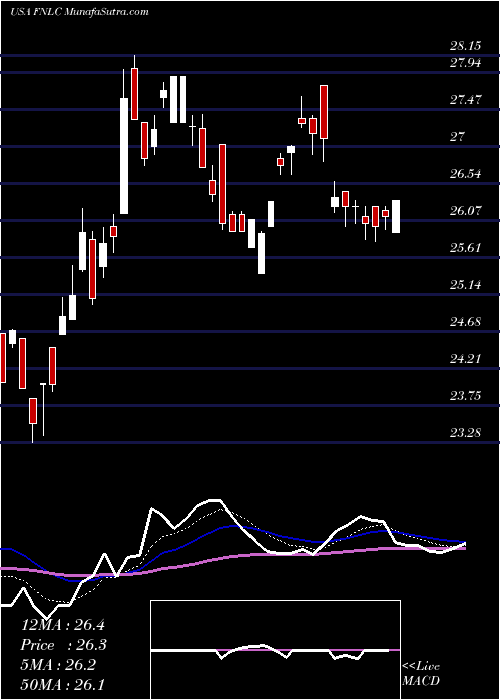Select the 25.61 price axis label

465,248
